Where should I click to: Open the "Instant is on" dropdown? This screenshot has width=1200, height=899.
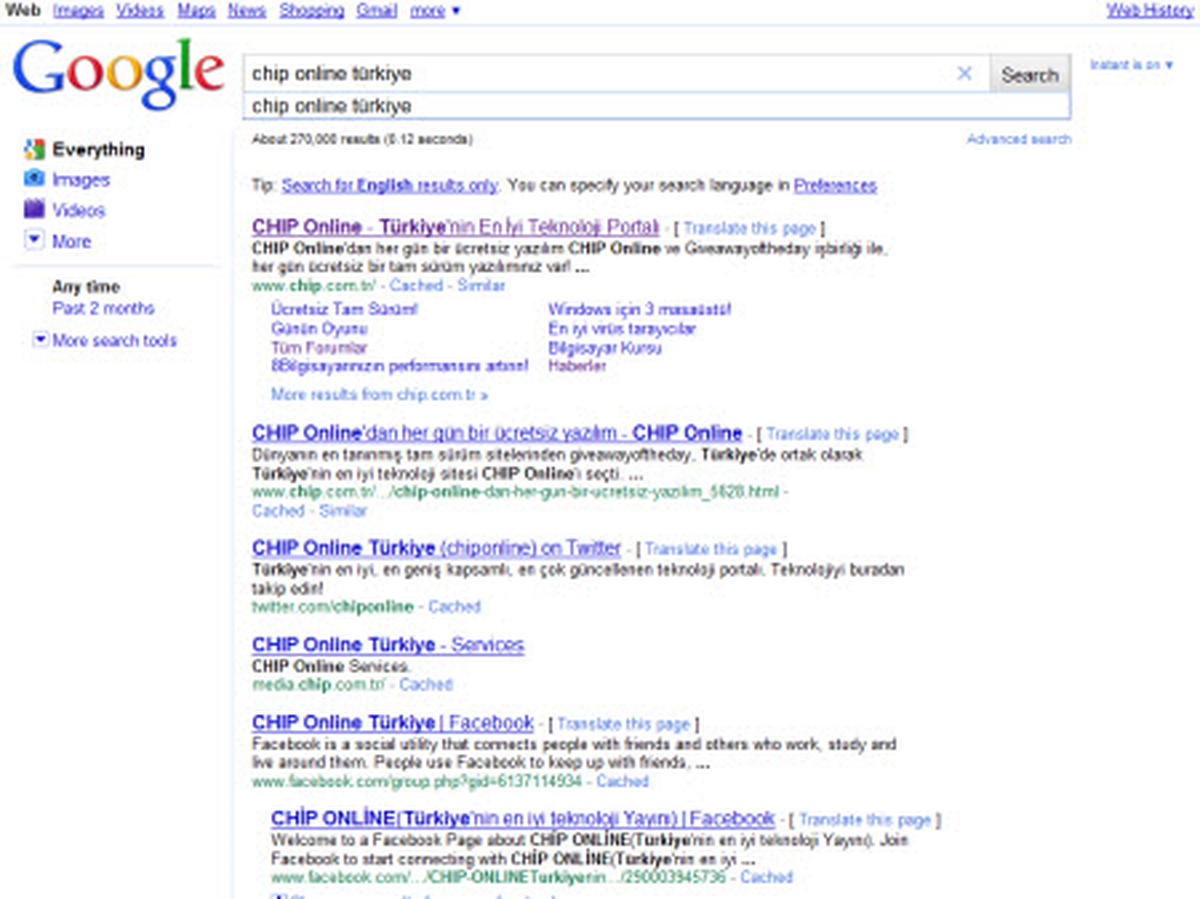point(1130,62)
